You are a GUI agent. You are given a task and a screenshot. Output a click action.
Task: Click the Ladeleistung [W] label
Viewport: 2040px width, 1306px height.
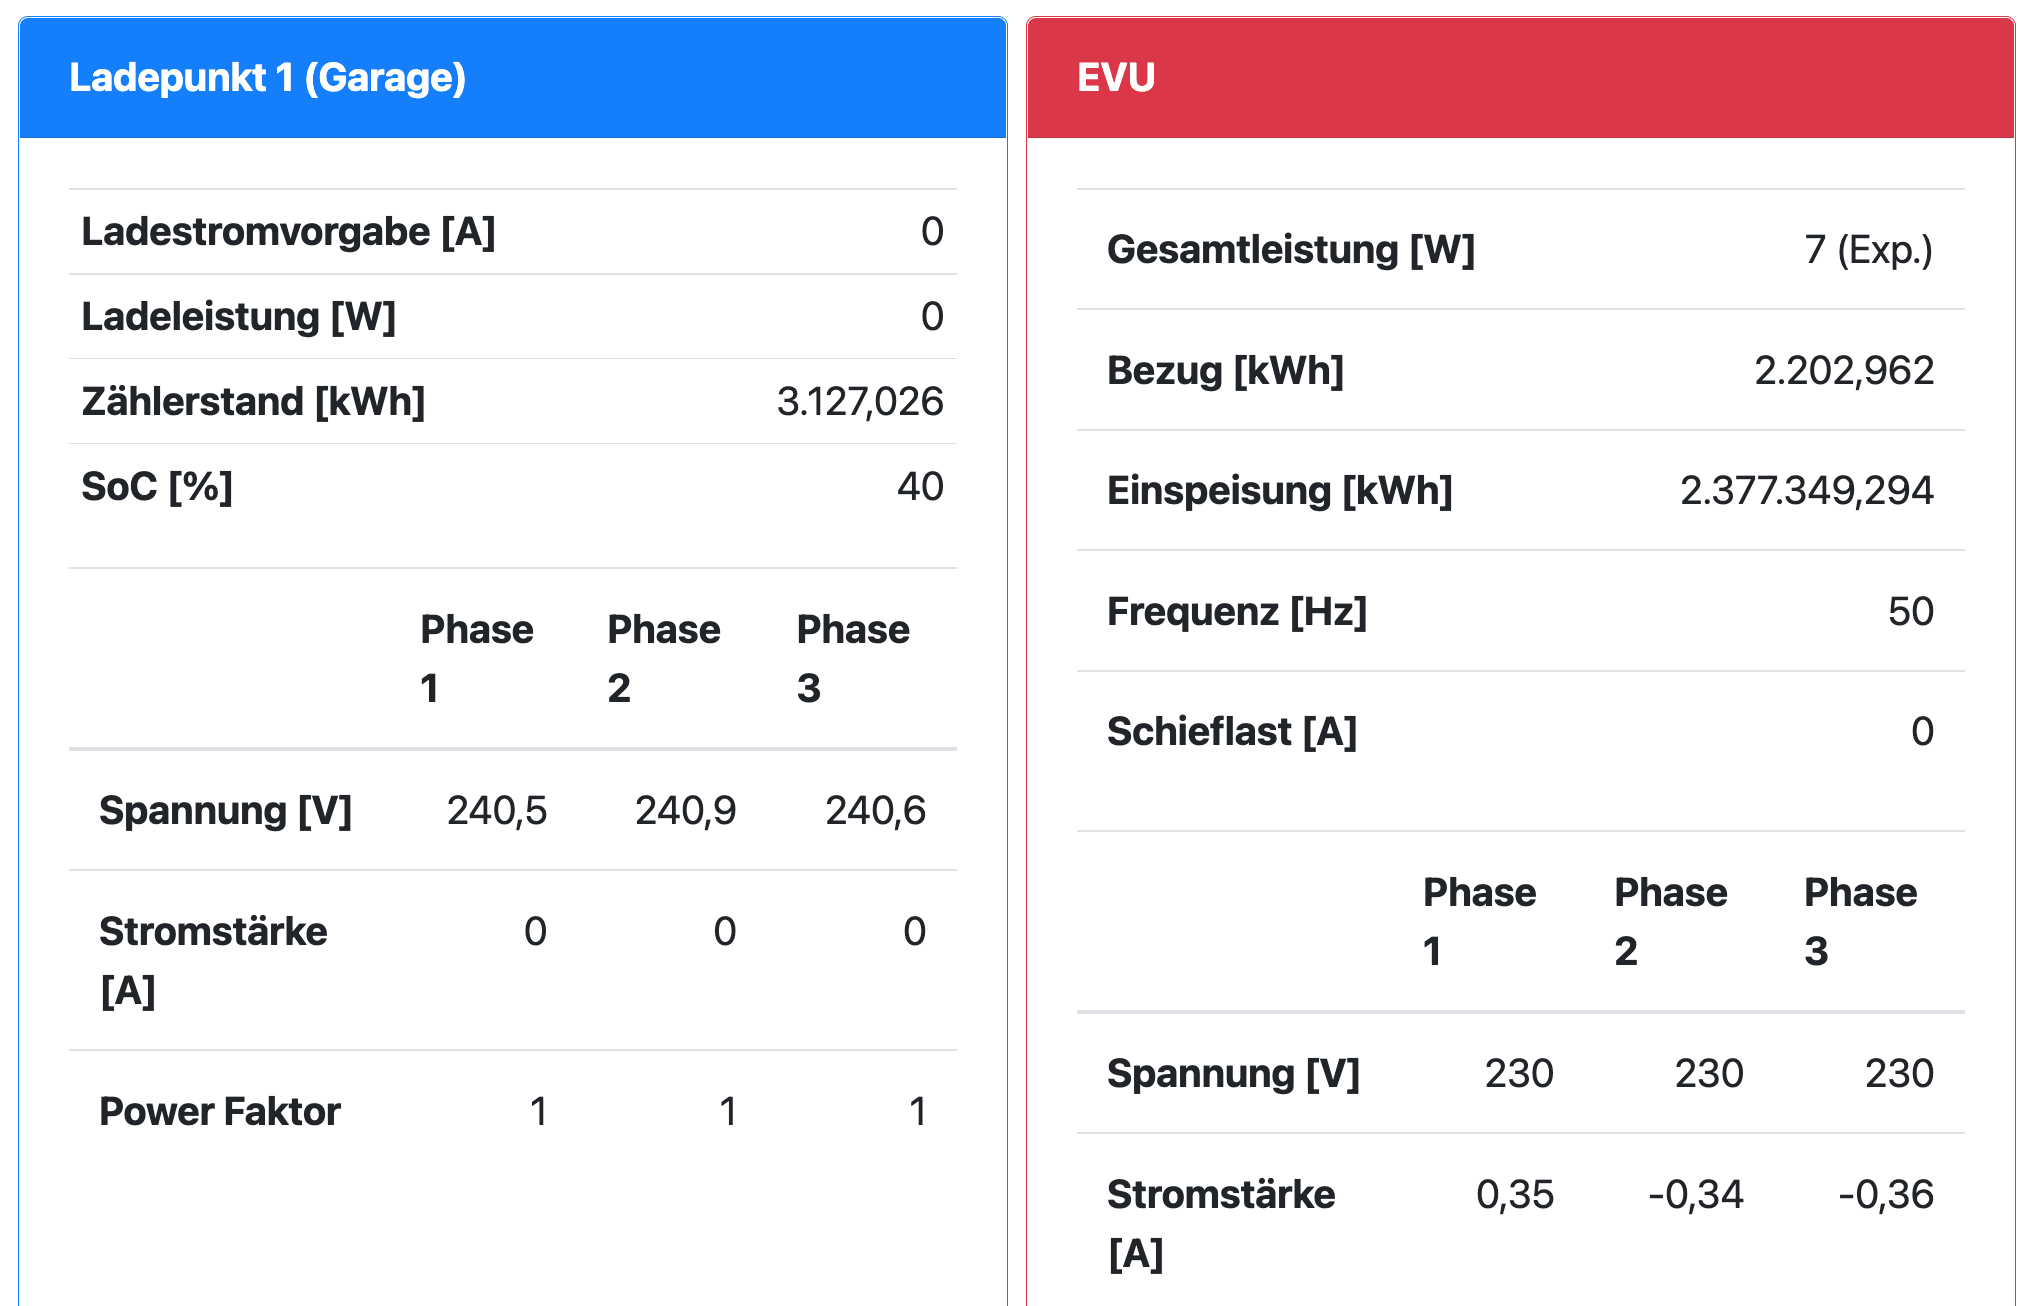pos(238,317)
